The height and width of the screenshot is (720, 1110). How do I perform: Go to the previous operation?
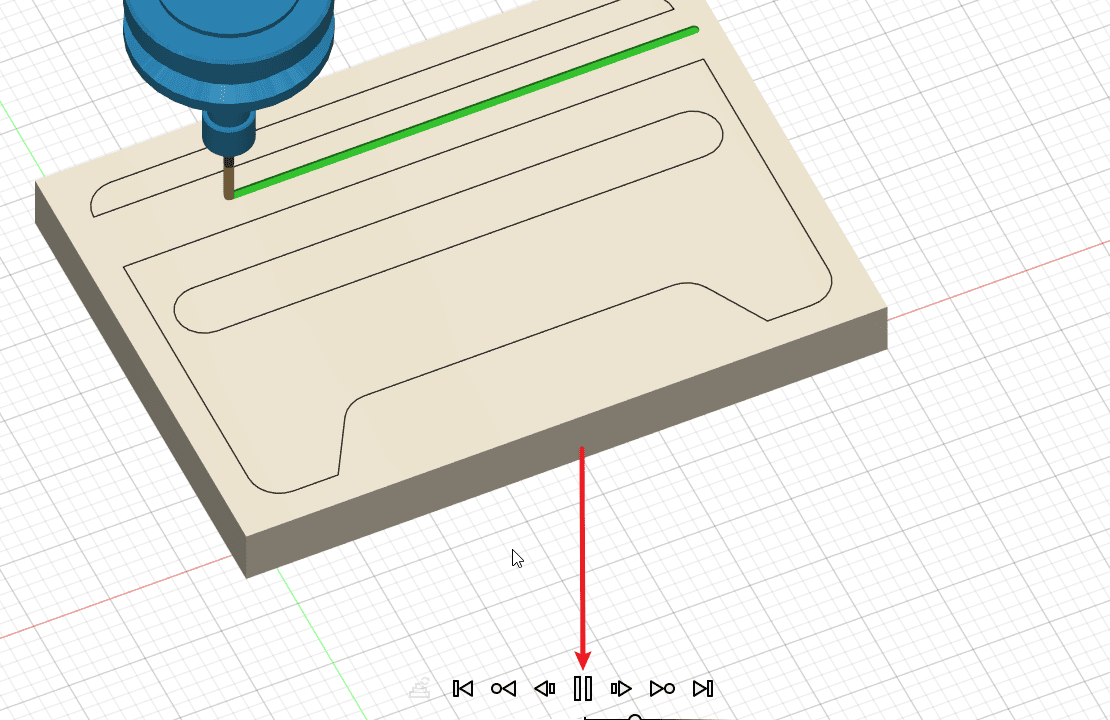(503, 688)
